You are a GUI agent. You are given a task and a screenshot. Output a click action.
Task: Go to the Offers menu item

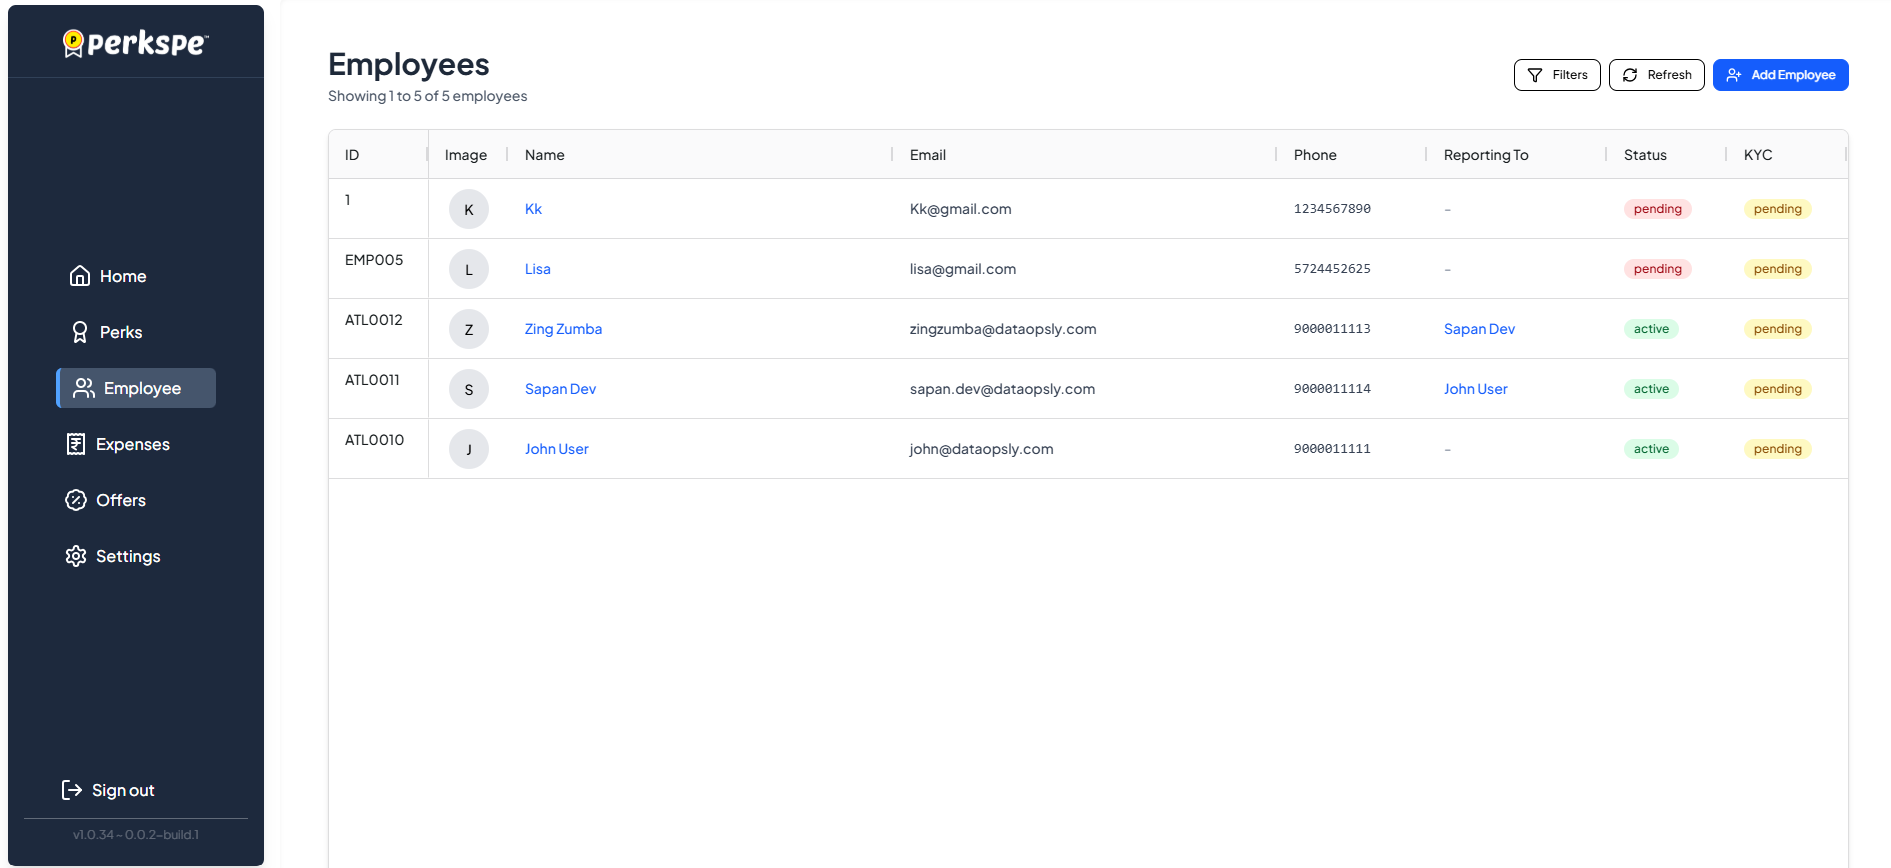(x=120, y=500)
